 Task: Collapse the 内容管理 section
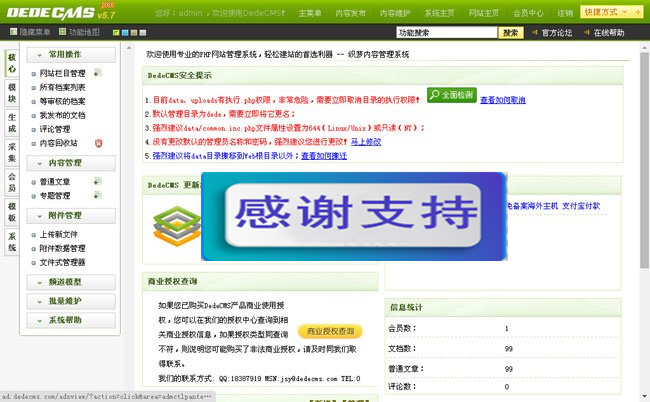click(71, 163)
